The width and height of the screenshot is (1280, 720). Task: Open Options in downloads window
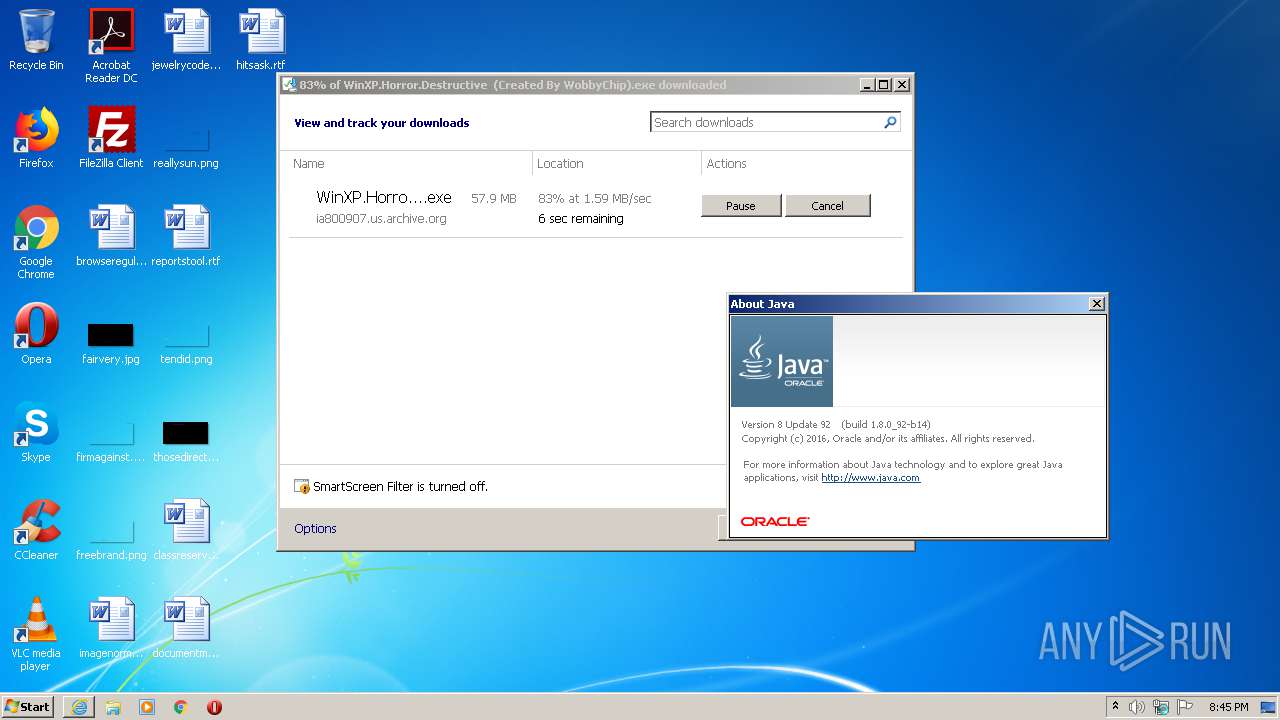tap(315, 528)
